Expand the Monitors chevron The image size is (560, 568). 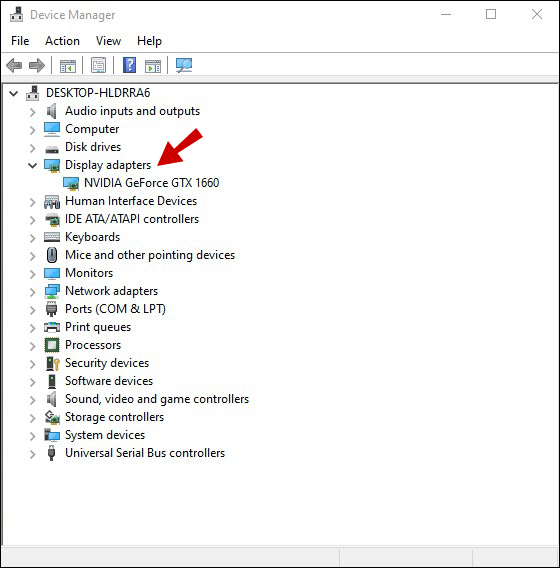[33, 273]
